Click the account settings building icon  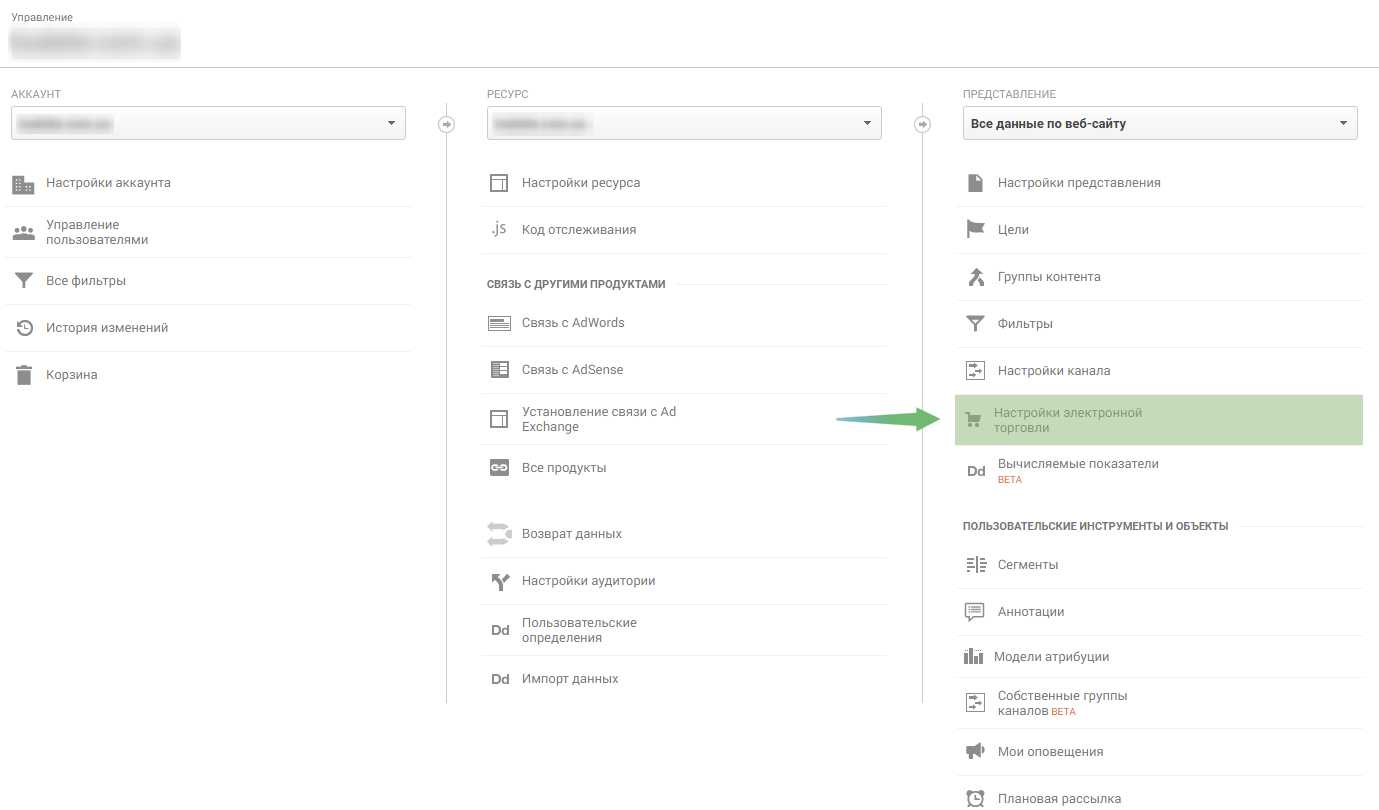(23, 184)
